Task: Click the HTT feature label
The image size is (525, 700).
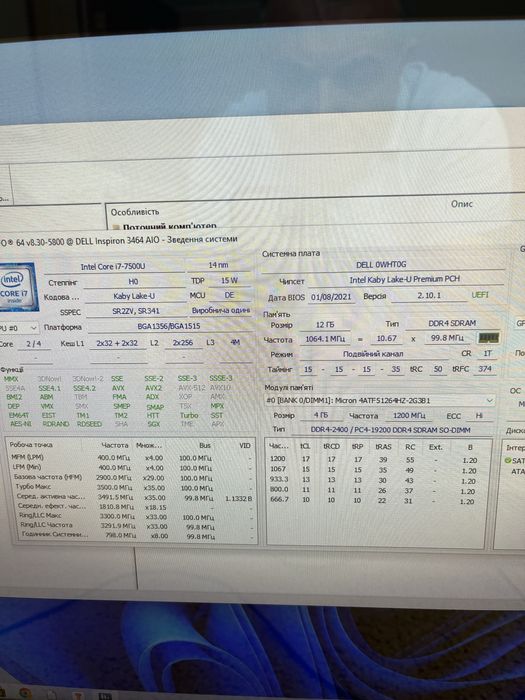Action: click(x=153, y=415)
